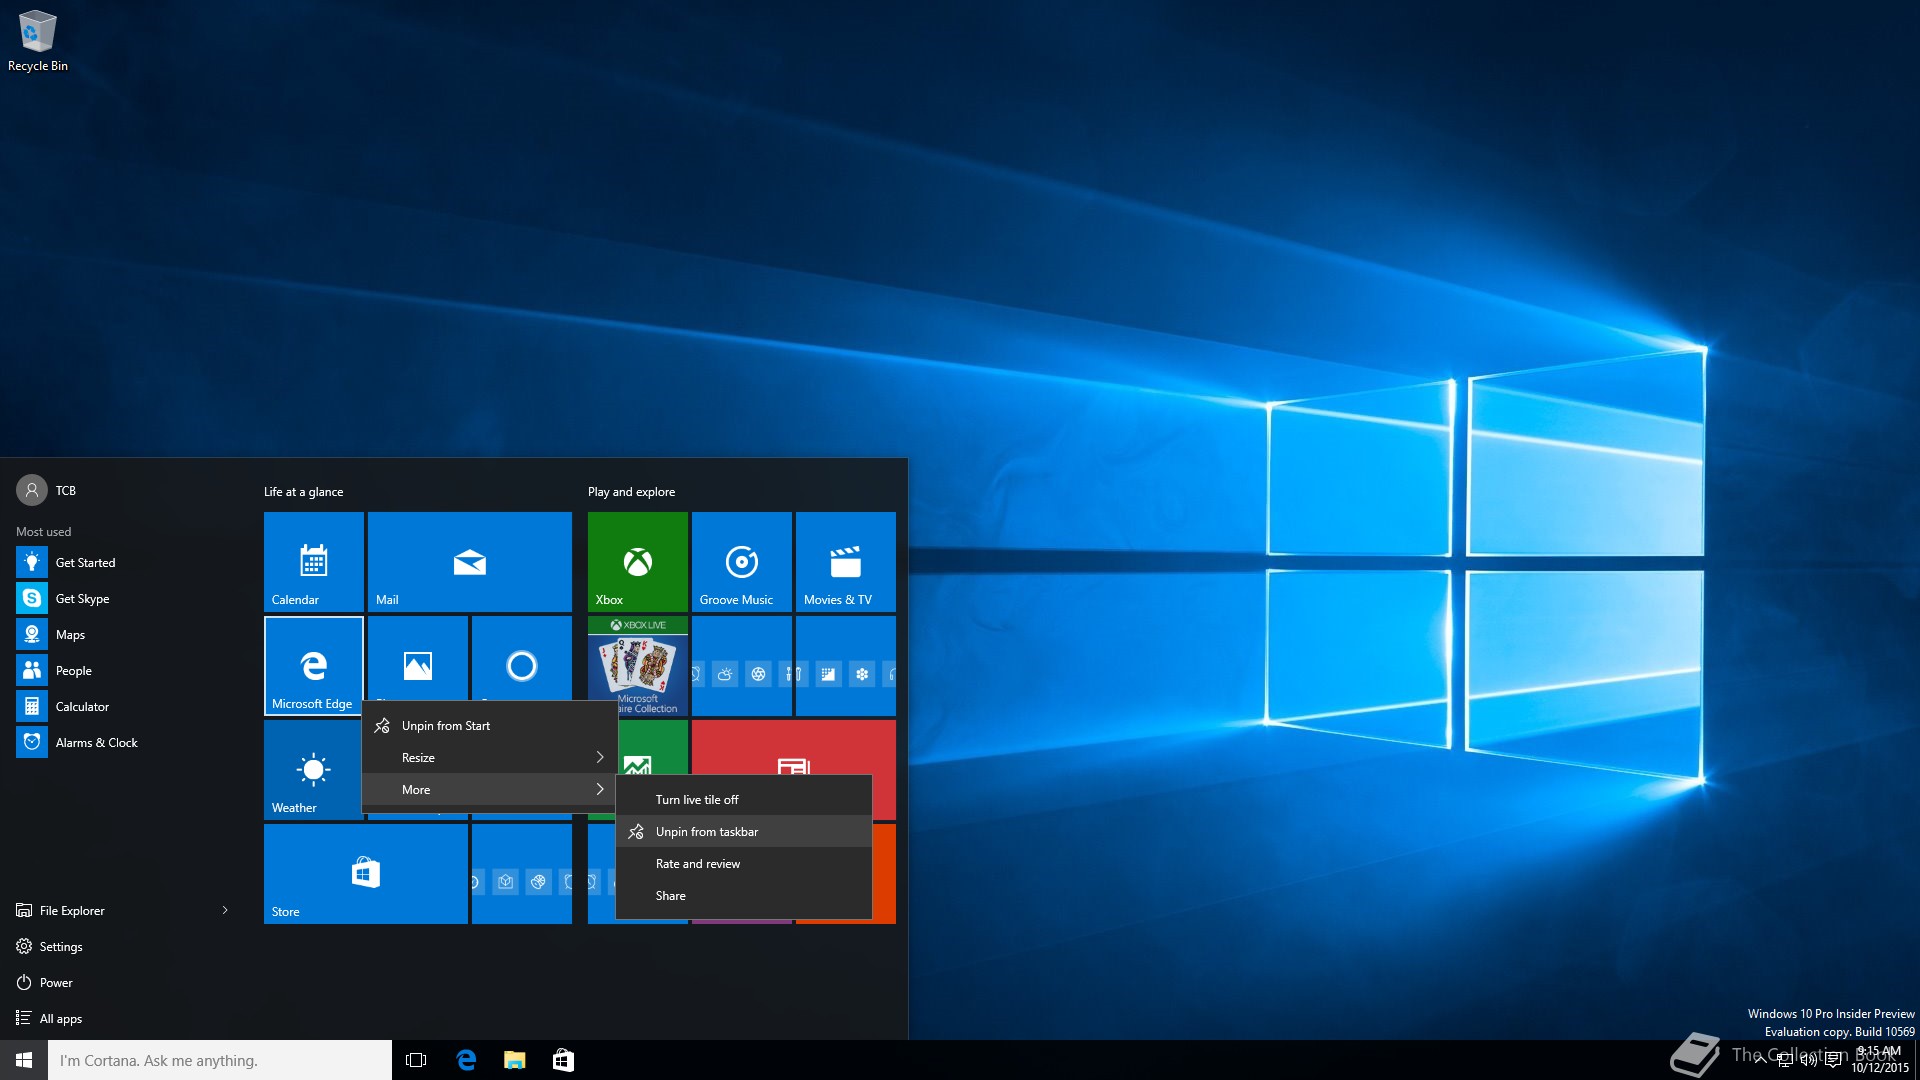1920x1080 pixels.
Task: Open the Resize submenu
Action: pos(490,758)
